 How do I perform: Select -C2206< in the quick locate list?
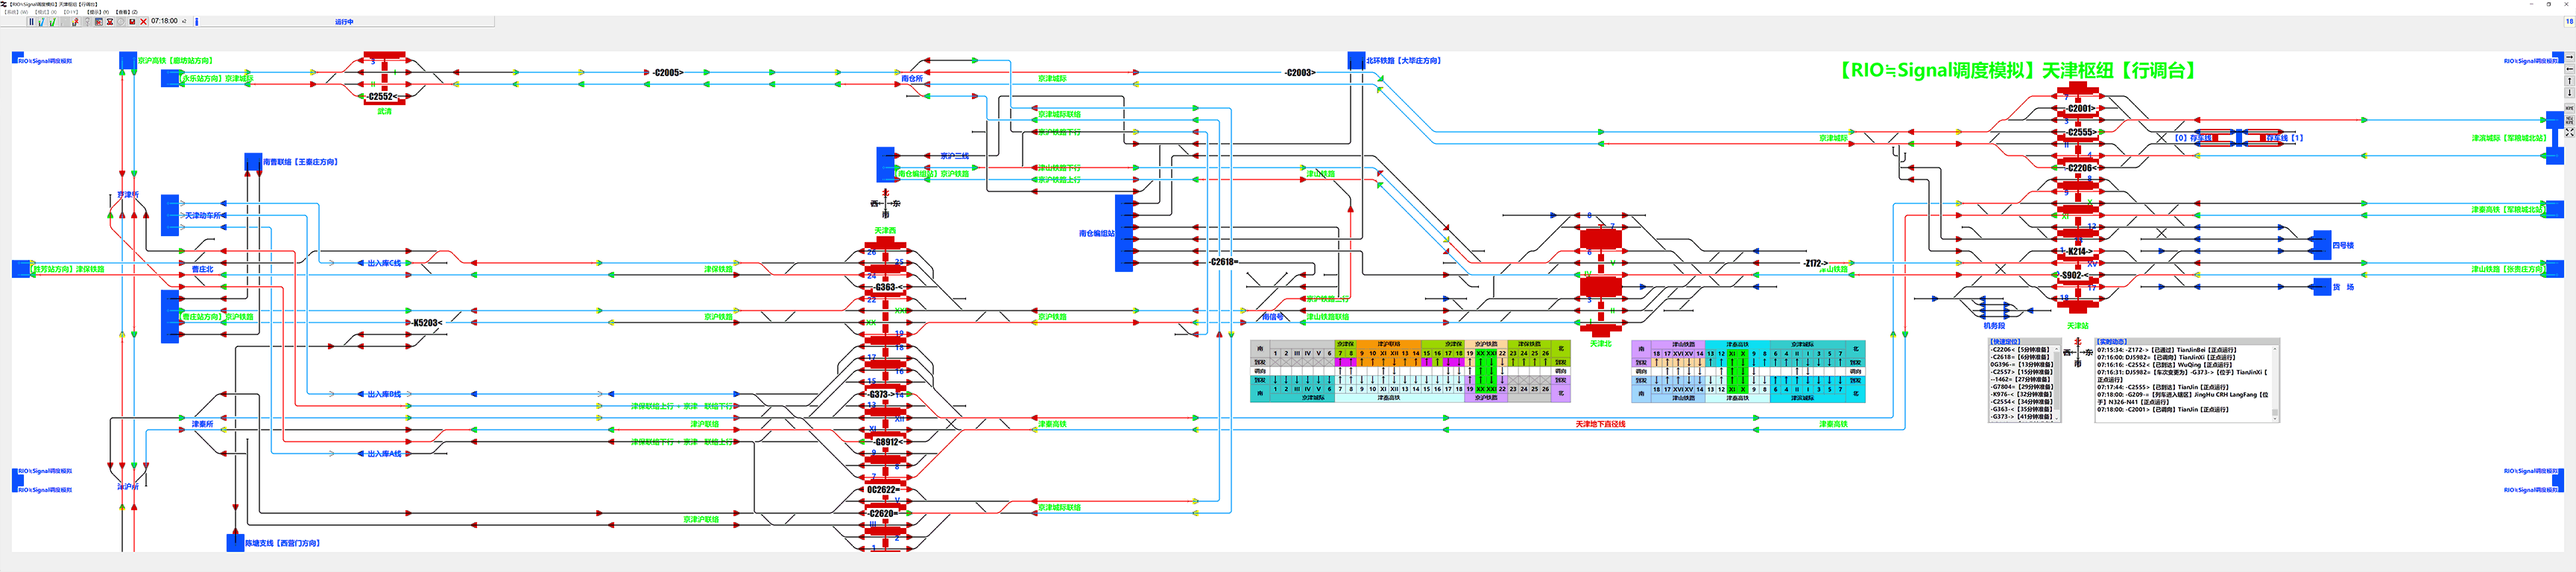2006,350
